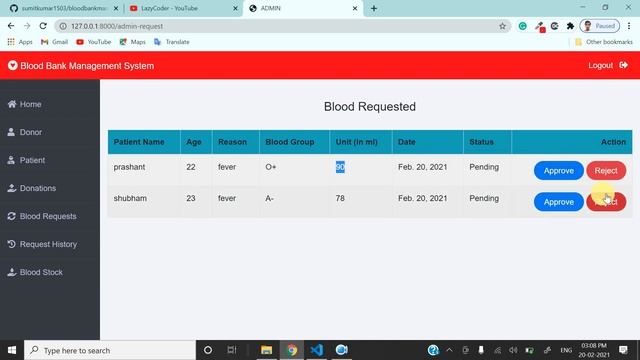This screenshot has height=360, width=640.
Task: Reload the page with refresh icon
Action: (x=43, y=26)
